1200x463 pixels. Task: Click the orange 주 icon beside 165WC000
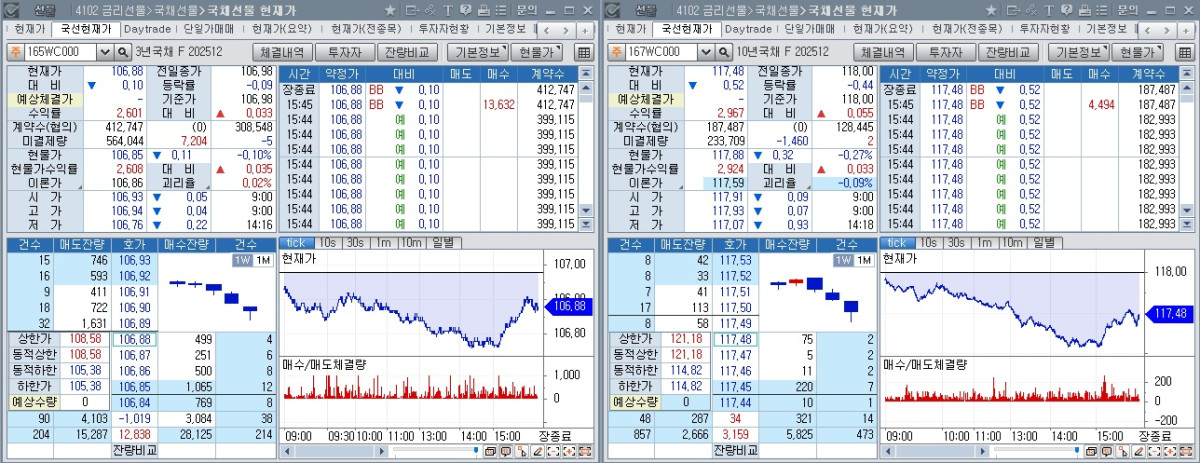pyautogui.click(x=15, y=52)
